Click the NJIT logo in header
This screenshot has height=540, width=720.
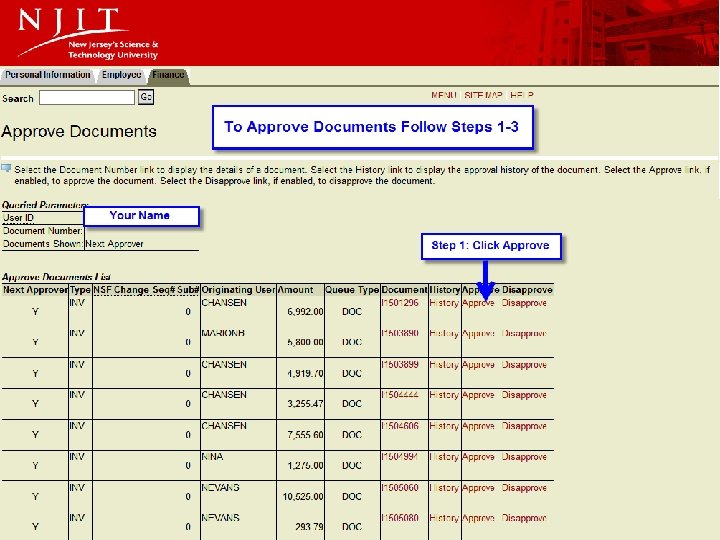point(87,33)
